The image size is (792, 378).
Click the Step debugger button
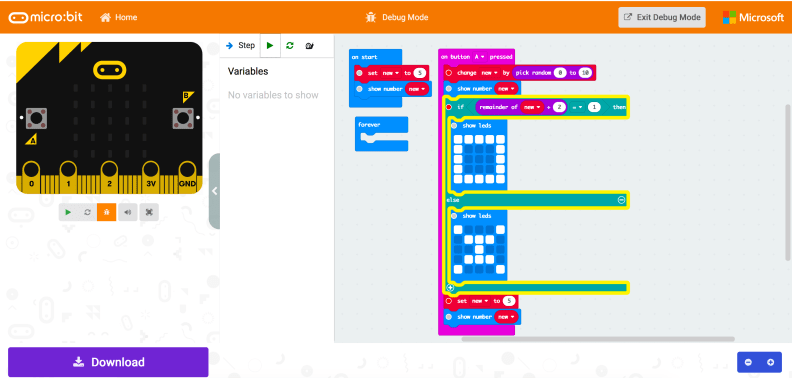coord(240,45)
